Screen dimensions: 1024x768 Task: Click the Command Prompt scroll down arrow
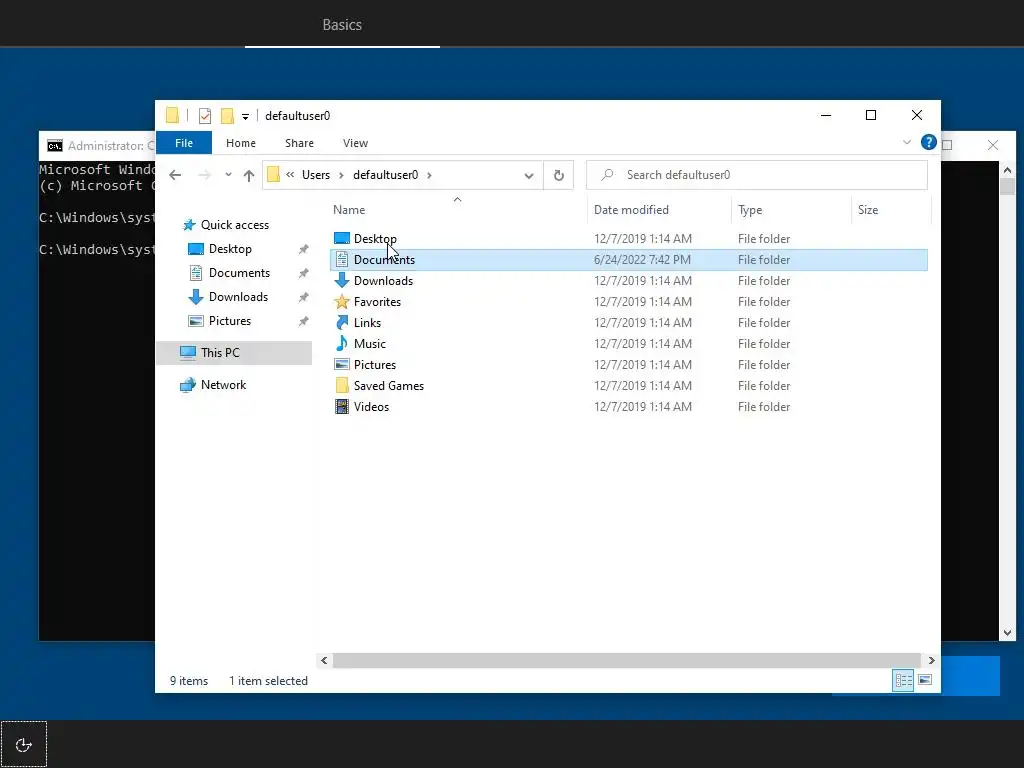pyautogui.click(x=1007, y=632)
